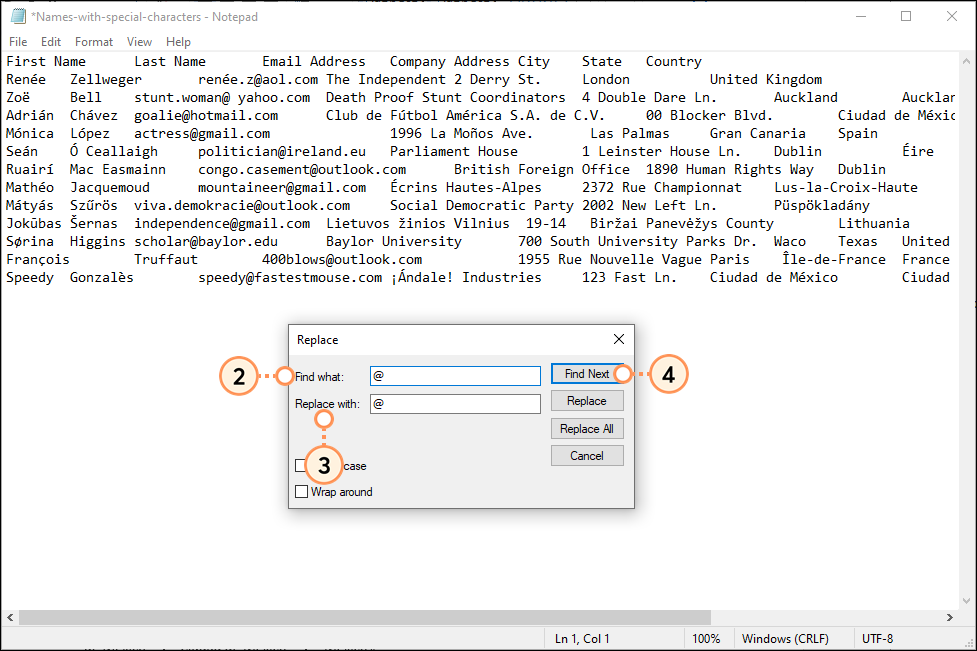Click 'Ln 1, Col 1' in status bar
The height and width of the screenshot is (651, 977).
click(x=582, y=639)
